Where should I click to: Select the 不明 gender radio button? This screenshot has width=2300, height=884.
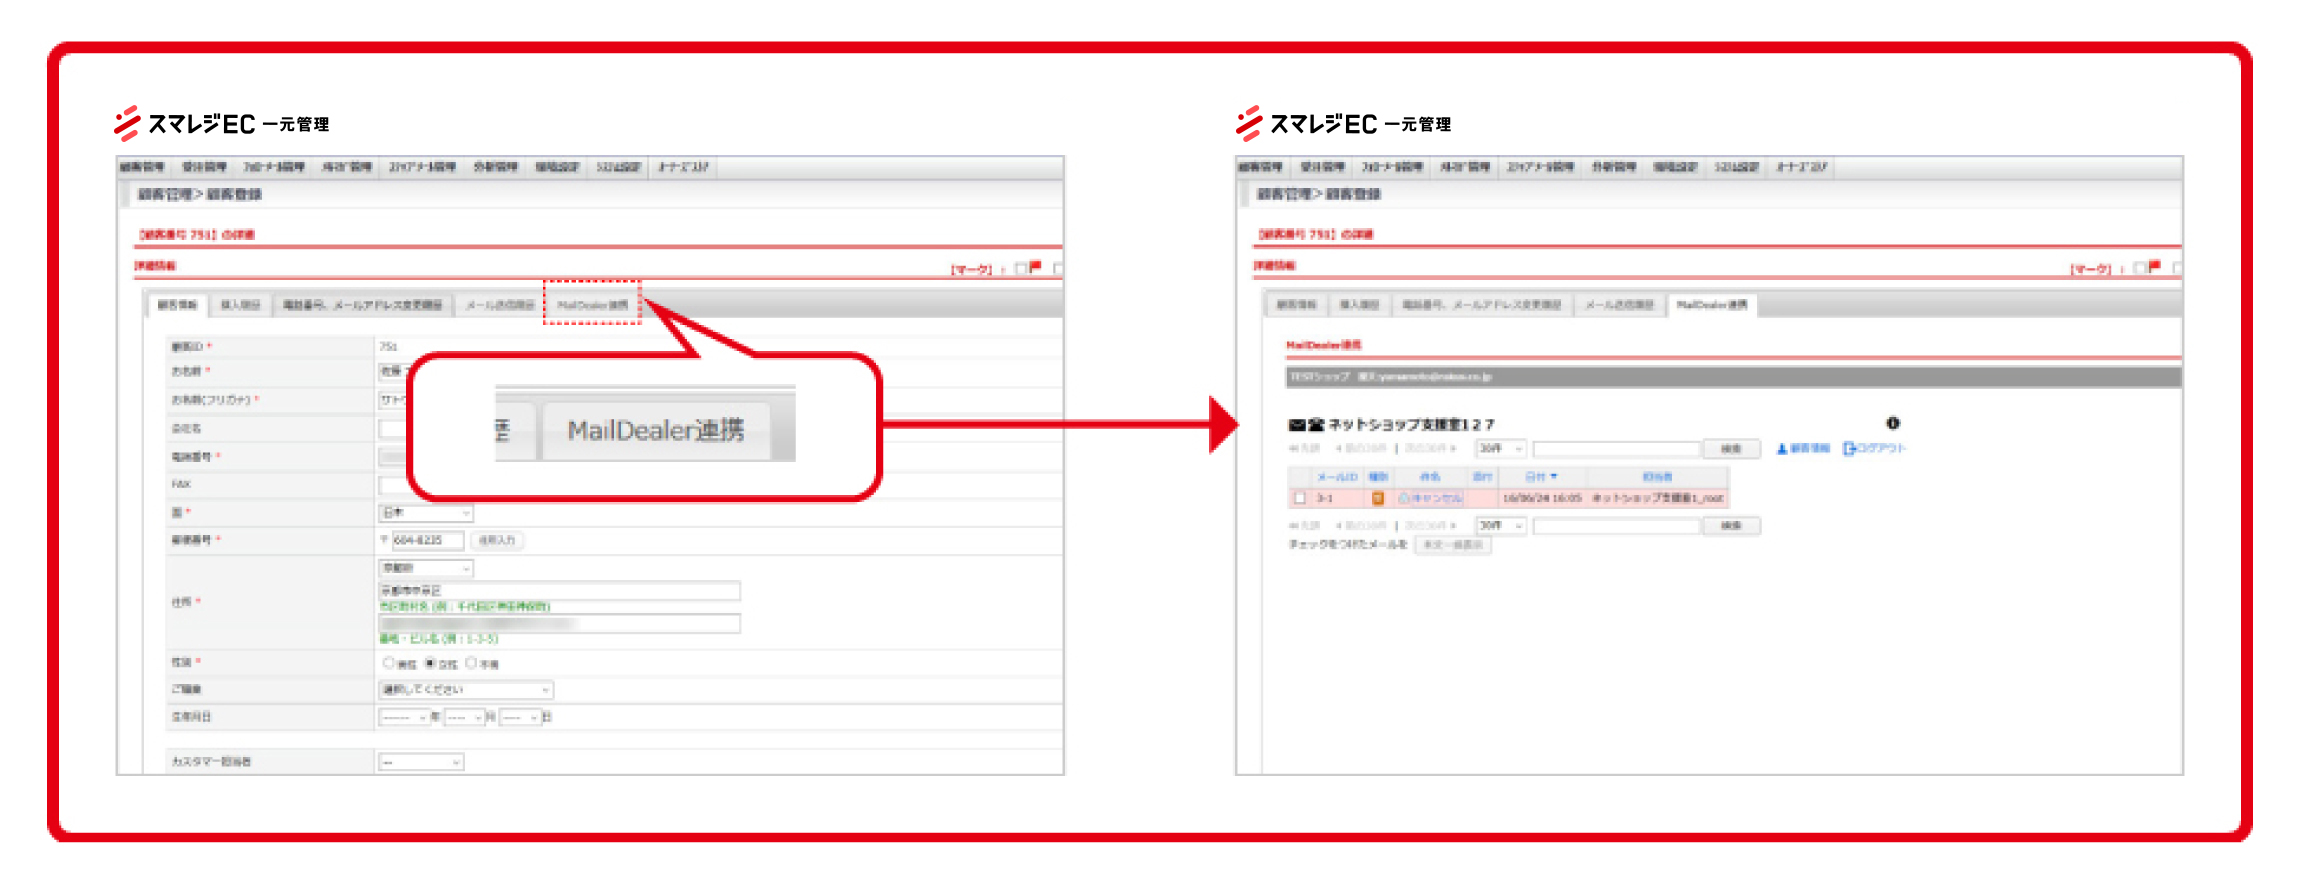pos(471,663)
